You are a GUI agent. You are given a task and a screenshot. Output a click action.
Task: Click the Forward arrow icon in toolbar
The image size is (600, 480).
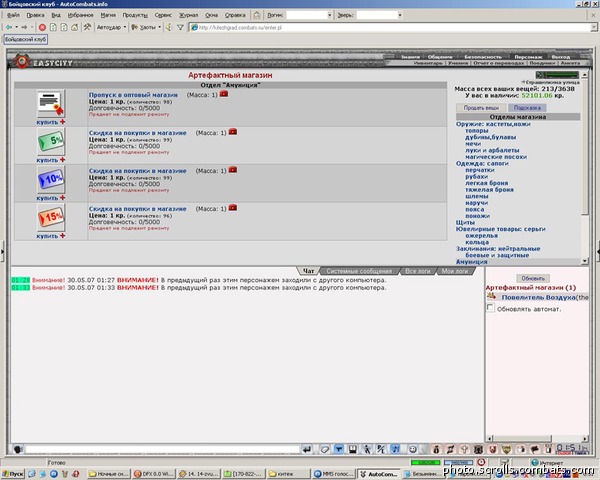pyautogui.click(x=24, y=27)
